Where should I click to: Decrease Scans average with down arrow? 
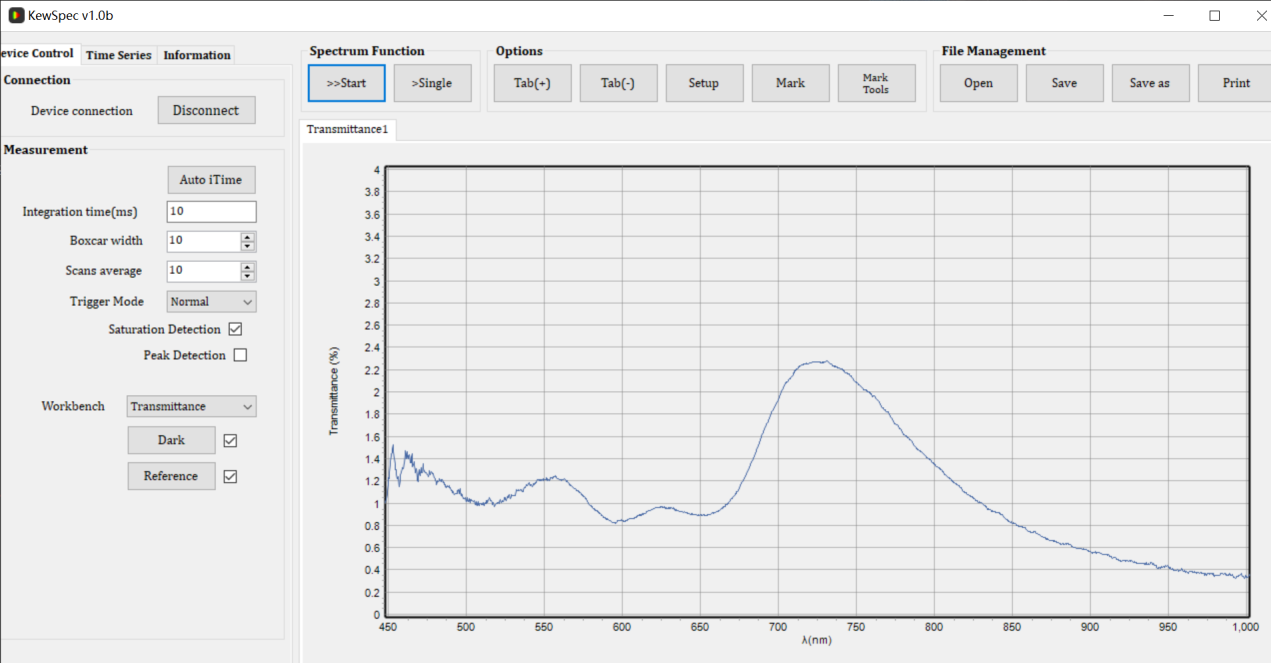[248, 276]
